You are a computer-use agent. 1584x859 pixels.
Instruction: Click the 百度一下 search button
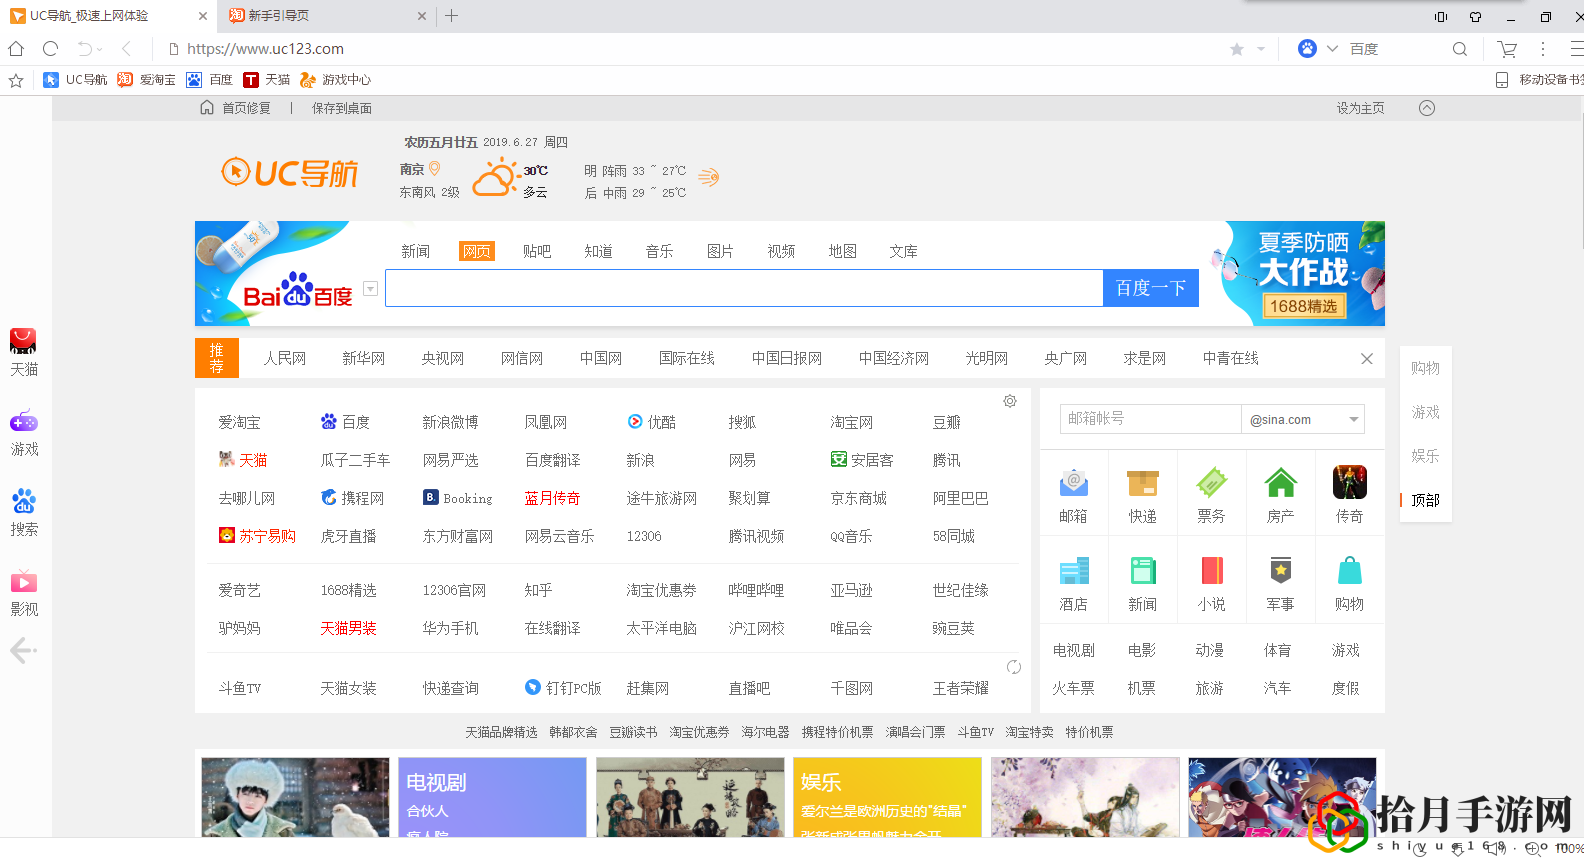tap(1151, 288)
